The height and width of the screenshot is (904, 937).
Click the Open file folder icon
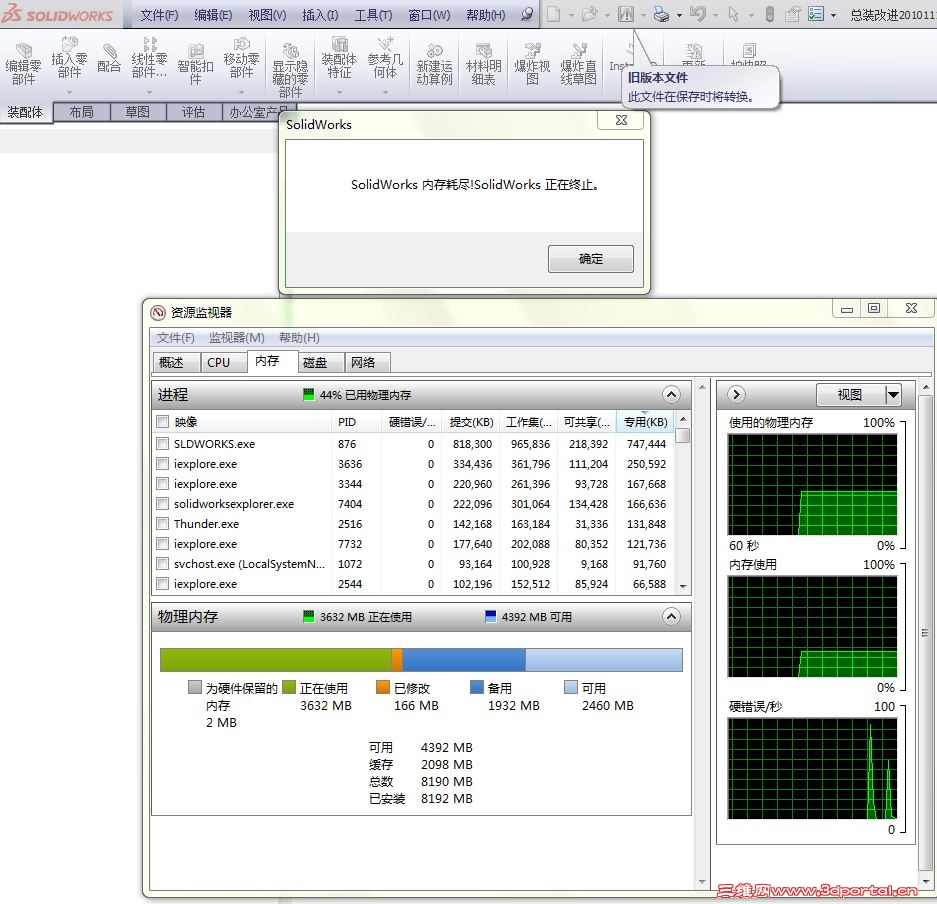click(x=589, y=14)
